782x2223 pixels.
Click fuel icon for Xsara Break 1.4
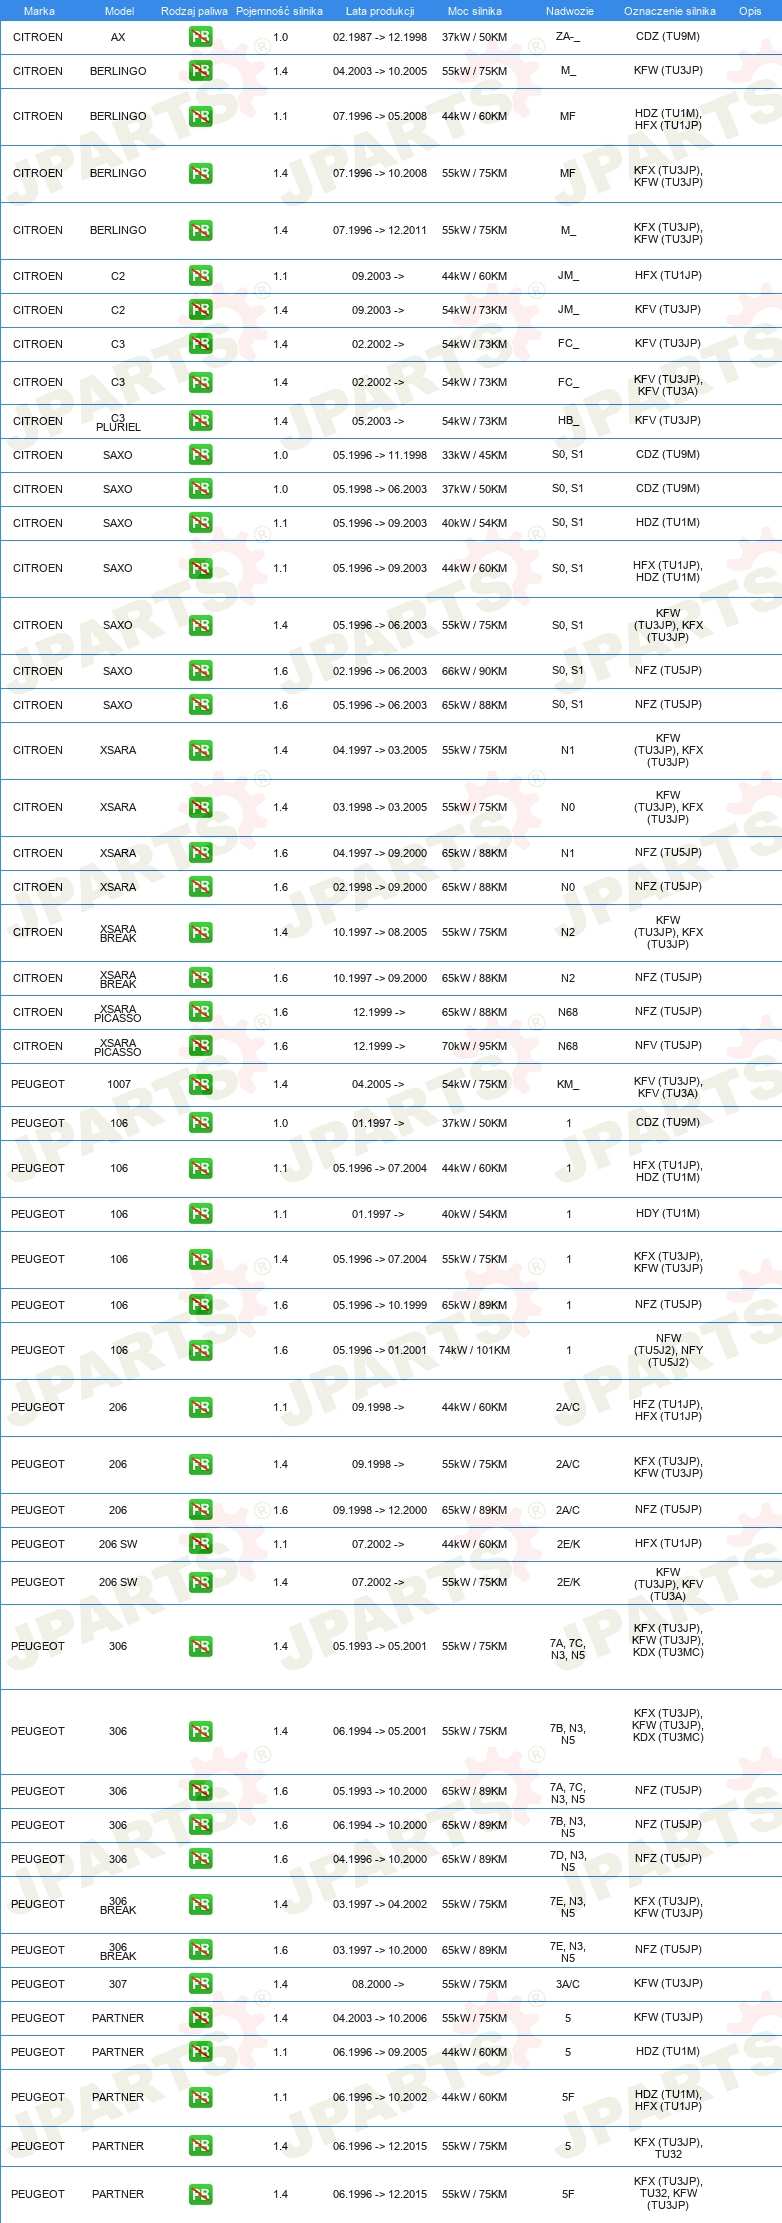pos(200,932)
